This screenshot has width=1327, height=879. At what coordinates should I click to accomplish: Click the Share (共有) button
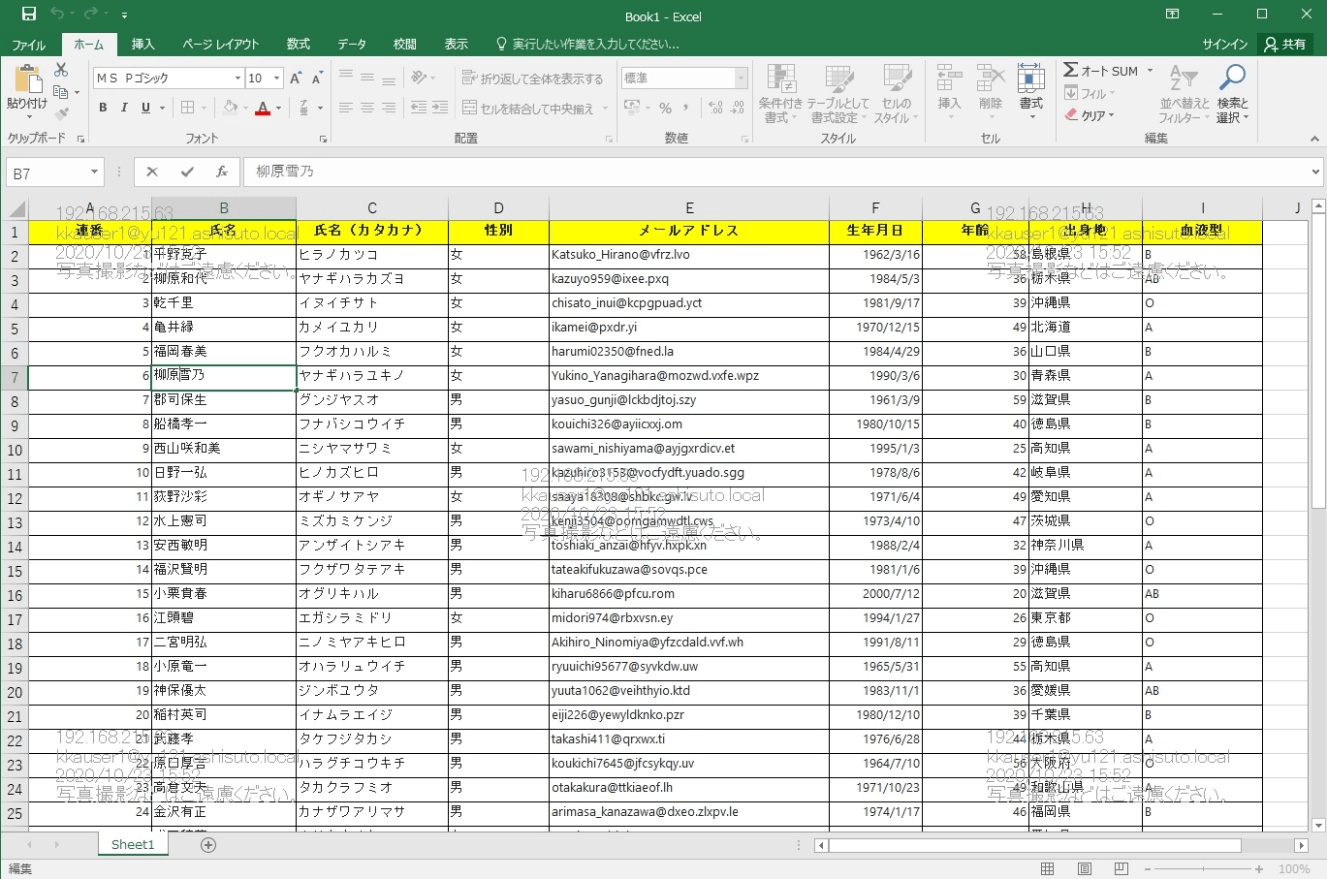[1285, 44]
